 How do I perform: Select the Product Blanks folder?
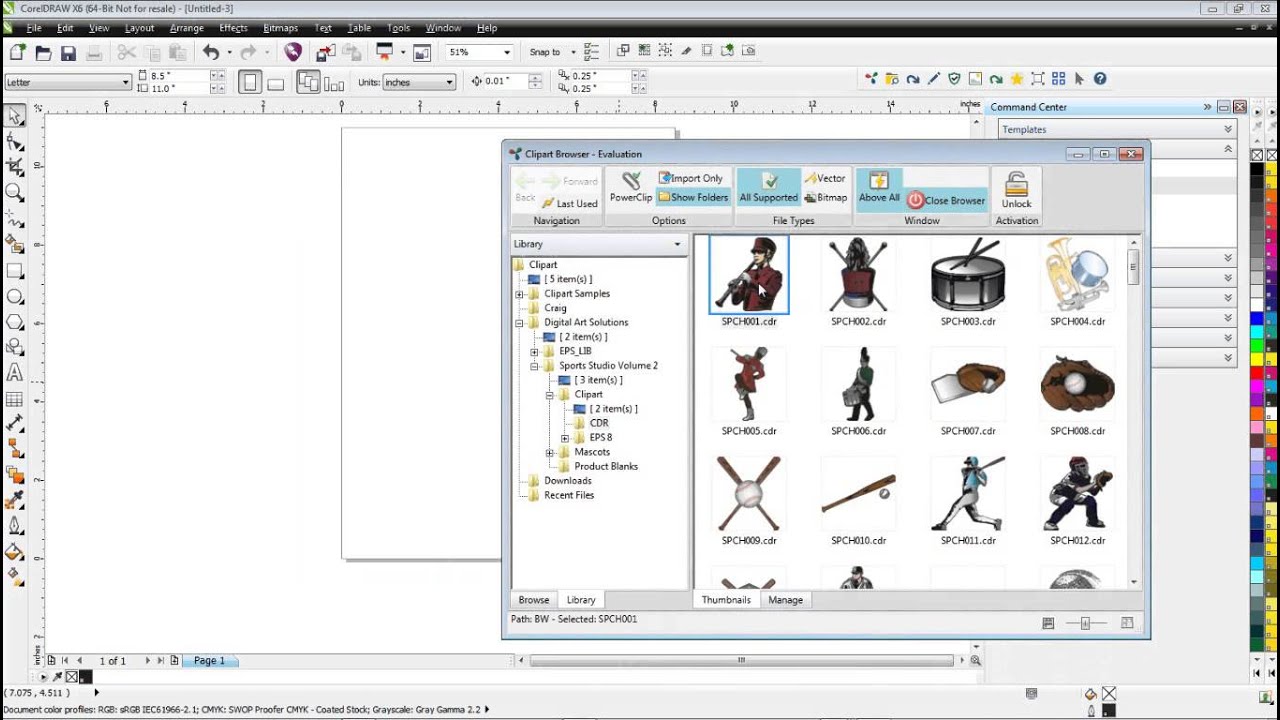coord(605,466)
